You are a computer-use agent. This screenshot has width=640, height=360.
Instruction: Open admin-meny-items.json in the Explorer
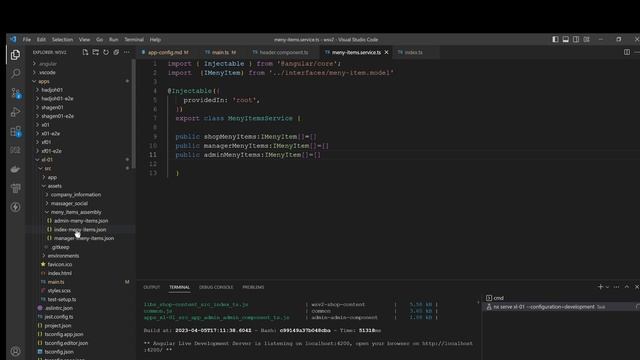[80, 221]
